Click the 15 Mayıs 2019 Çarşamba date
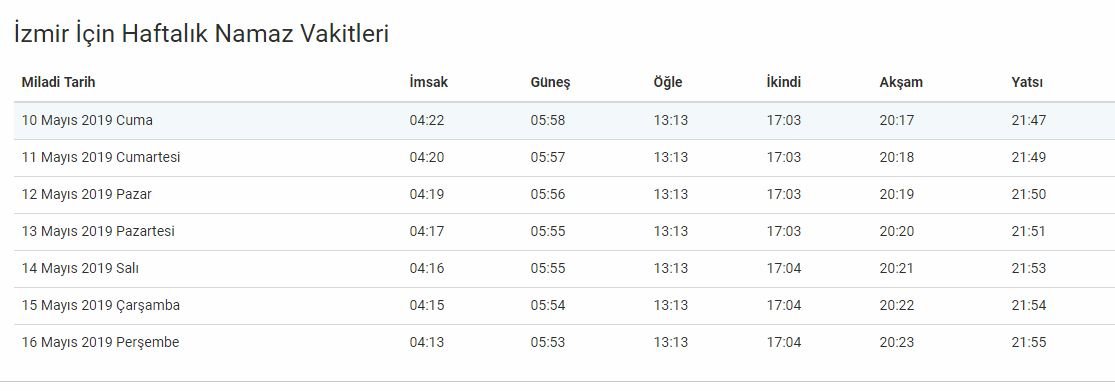This screenshot has width=1115, height=391. (101, 306)
